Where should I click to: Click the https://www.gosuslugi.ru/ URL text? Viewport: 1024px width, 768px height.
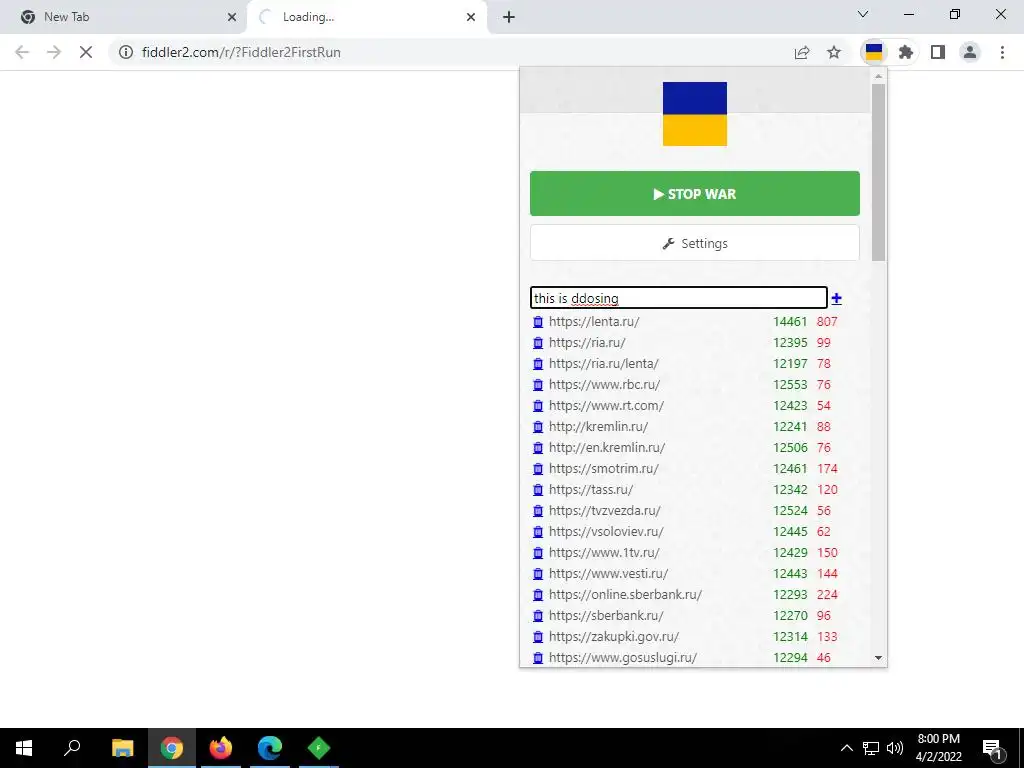pos(623,658)
